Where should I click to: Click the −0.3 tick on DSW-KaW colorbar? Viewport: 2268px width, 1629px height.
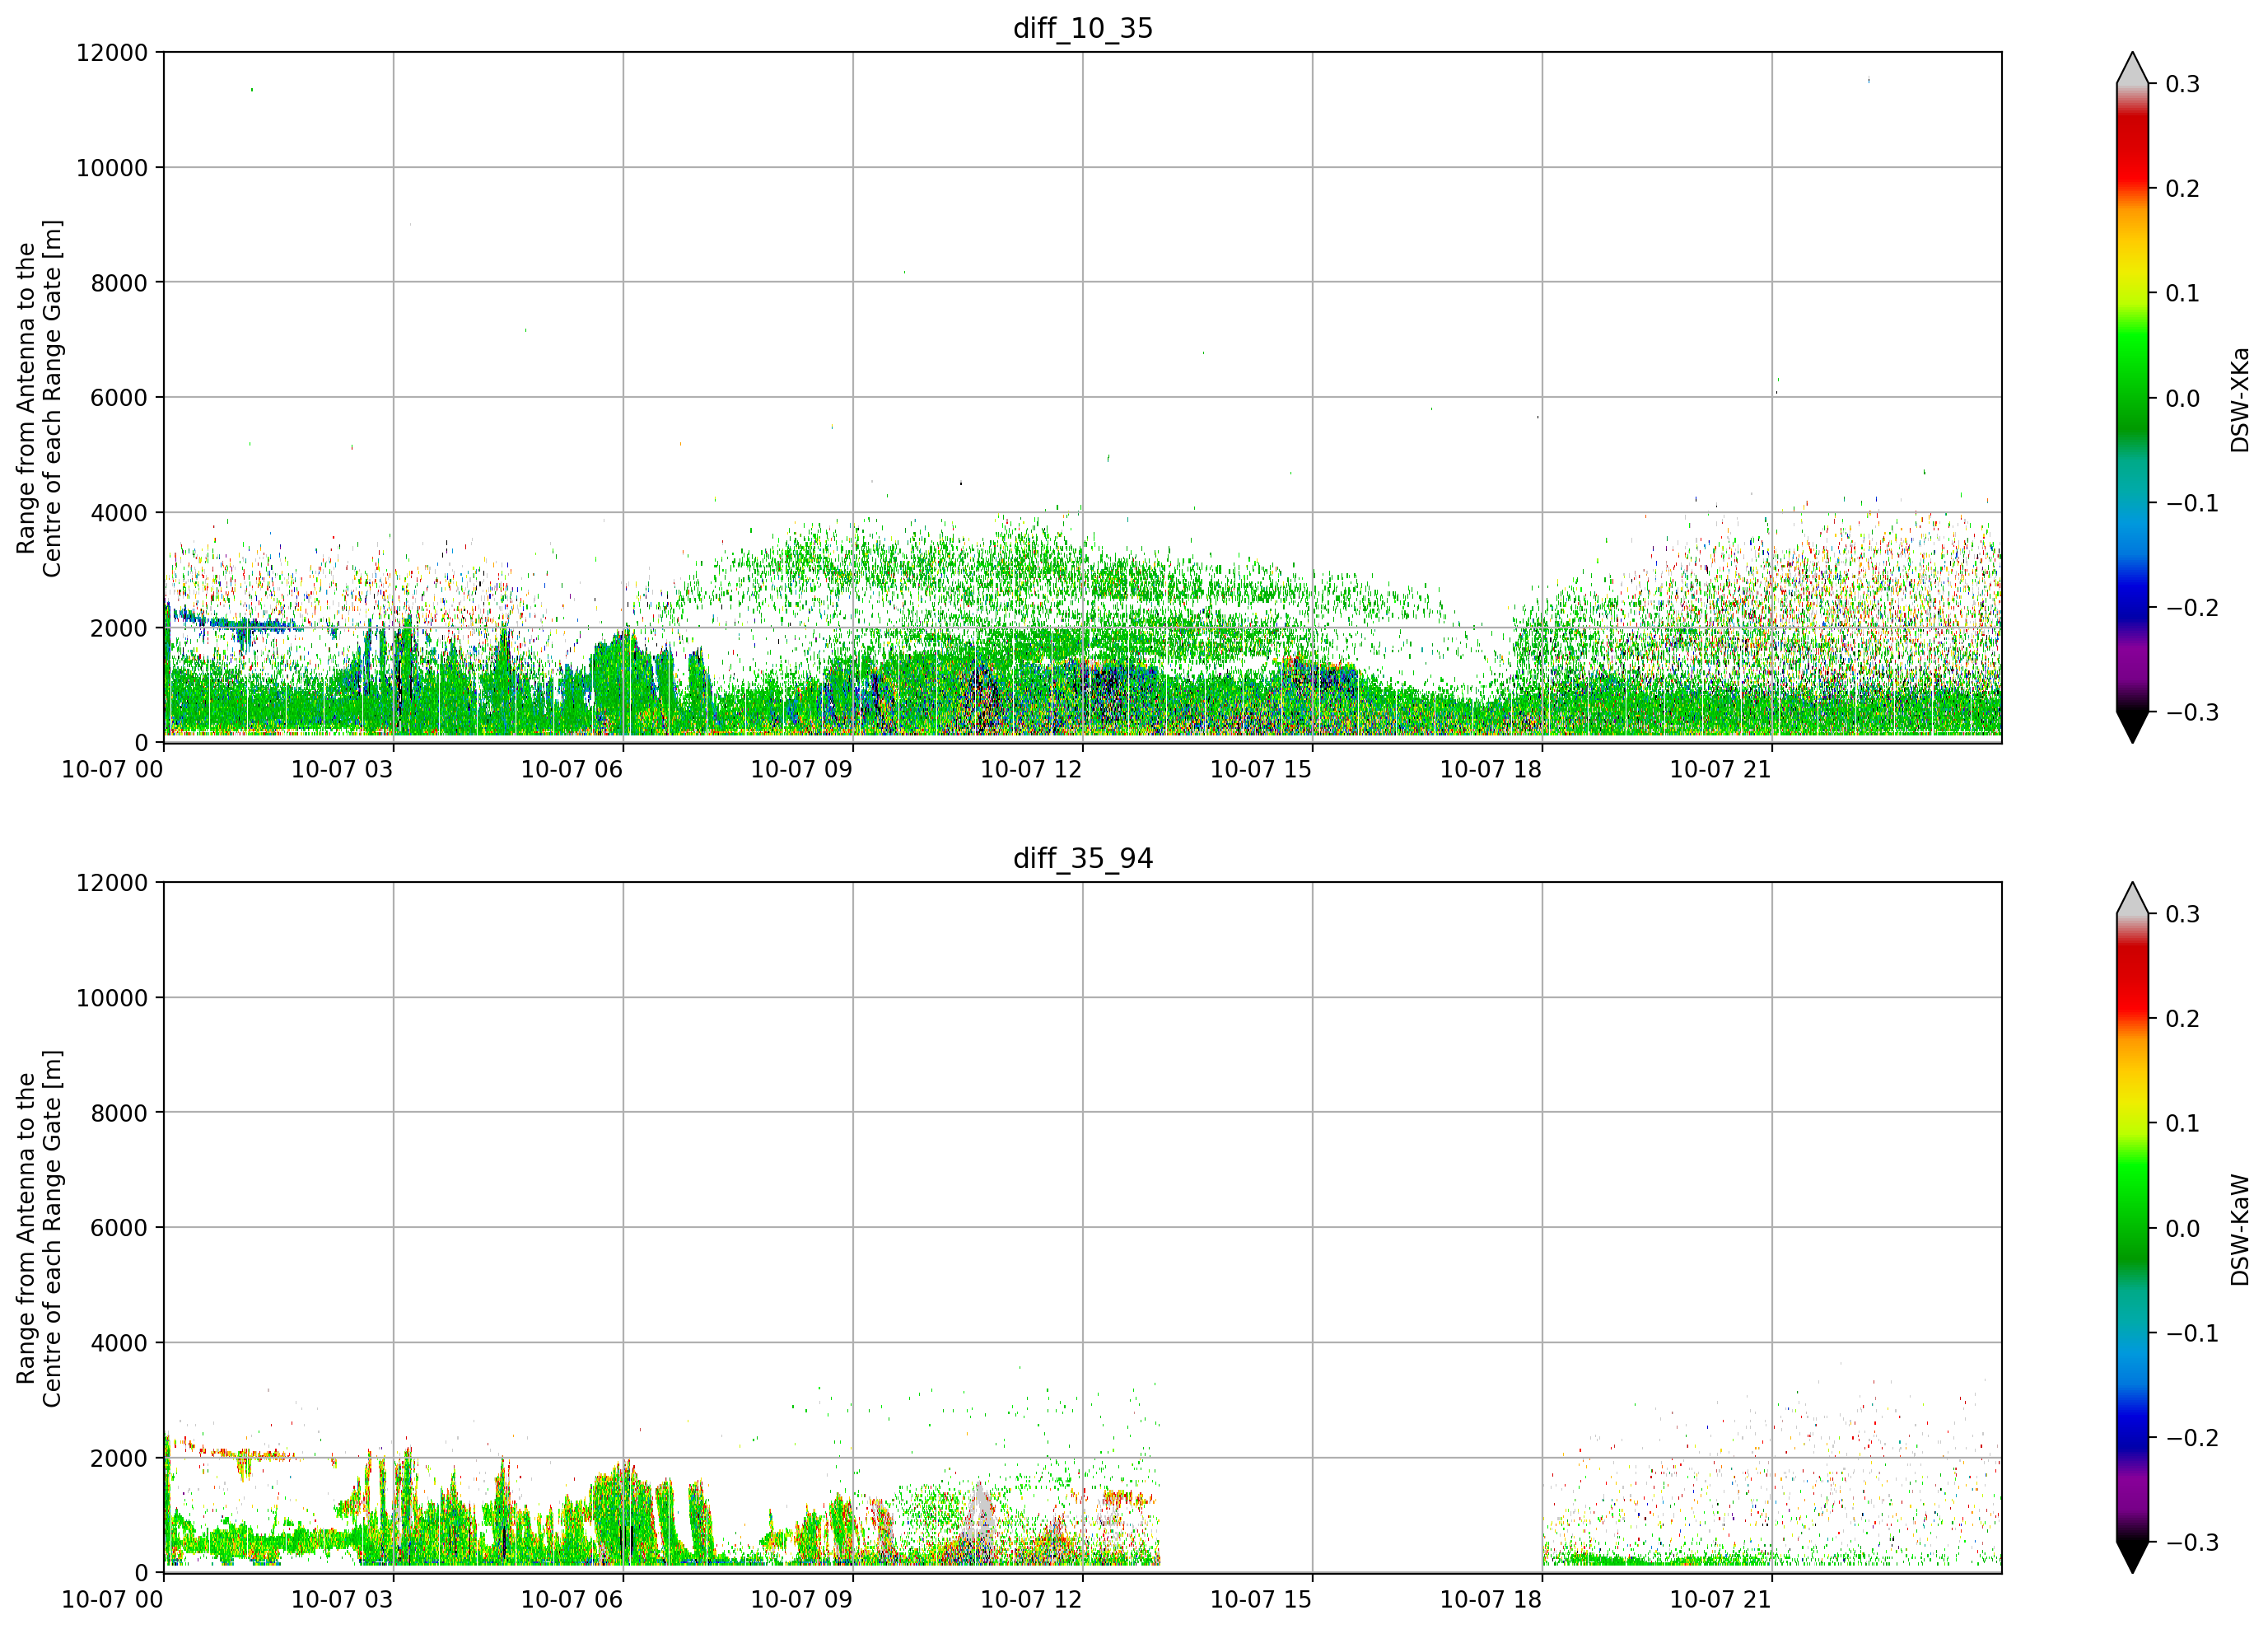point(2192,1542)
